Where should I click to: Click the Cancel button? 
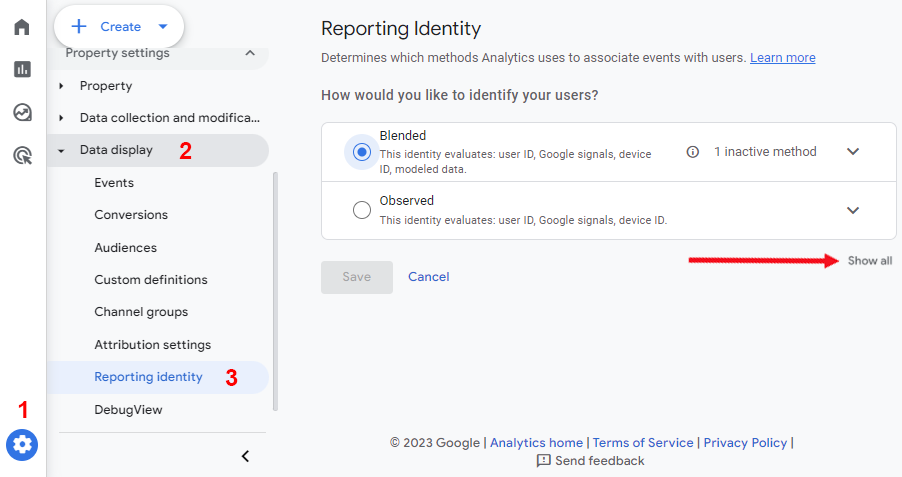click(x=428, y=277)
